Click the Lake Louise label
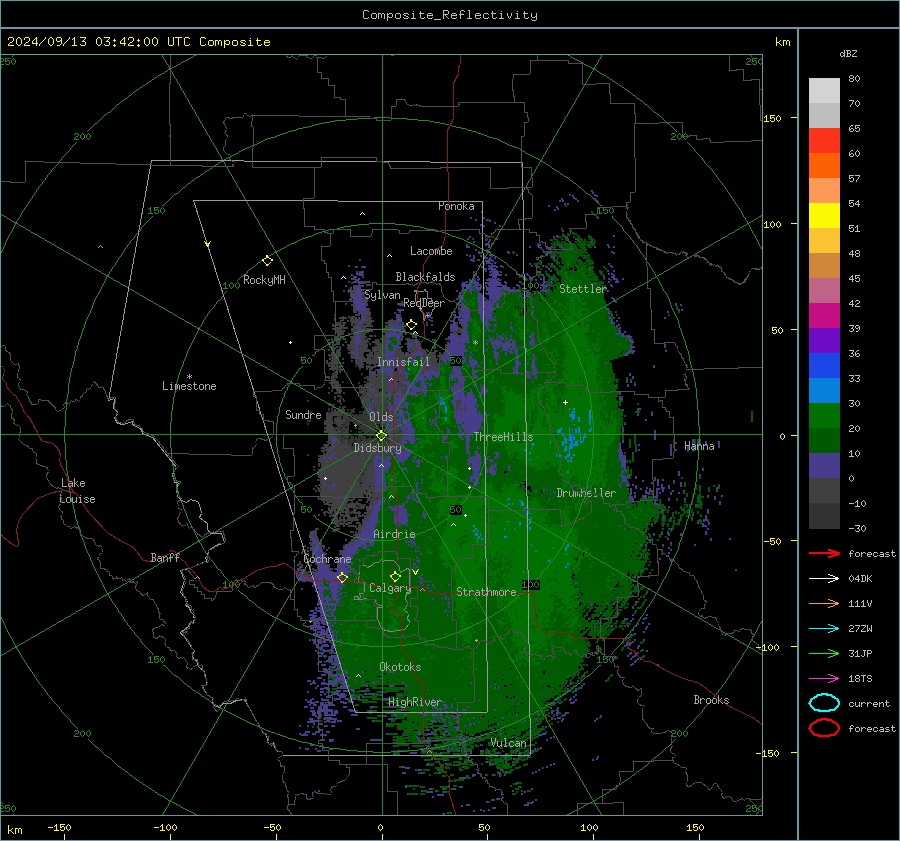The width and height of the screenshot is (900, 841). click(x=77, y=491)
